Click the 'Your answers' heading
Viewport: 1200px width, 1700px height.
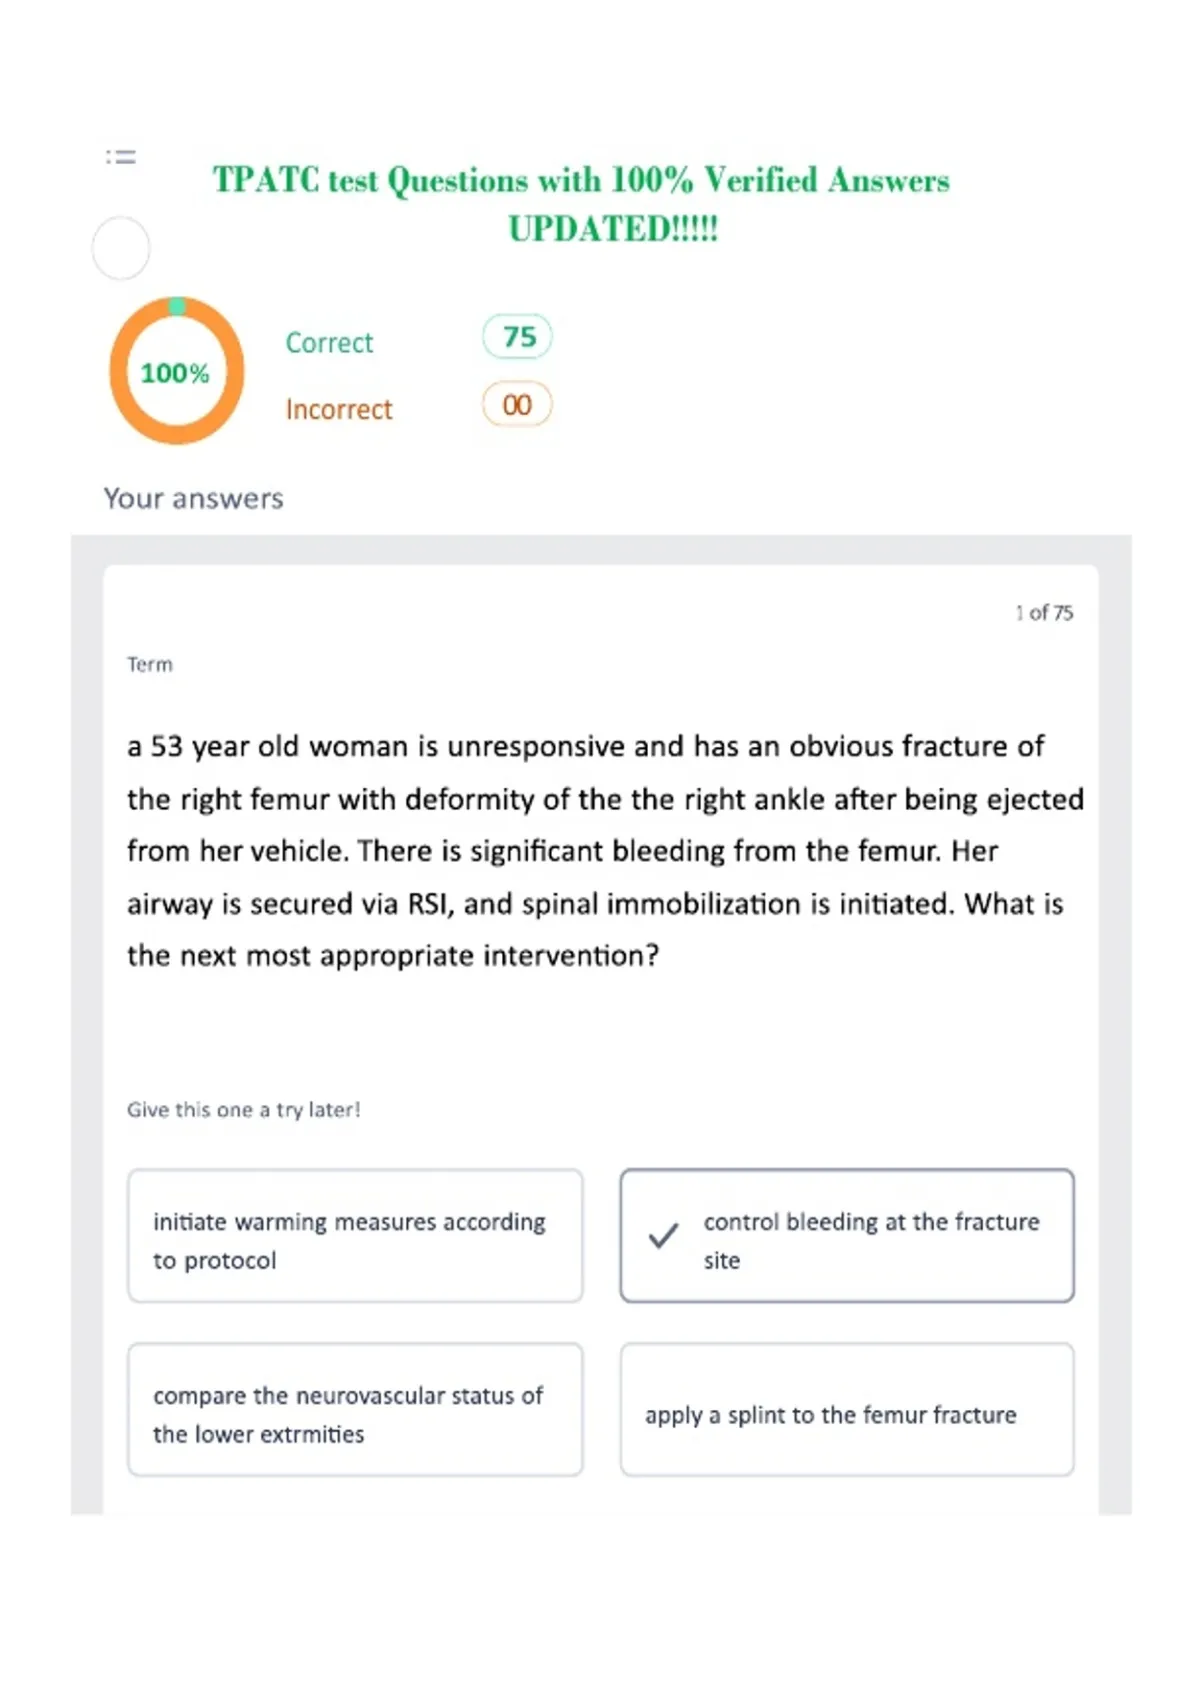194,498
